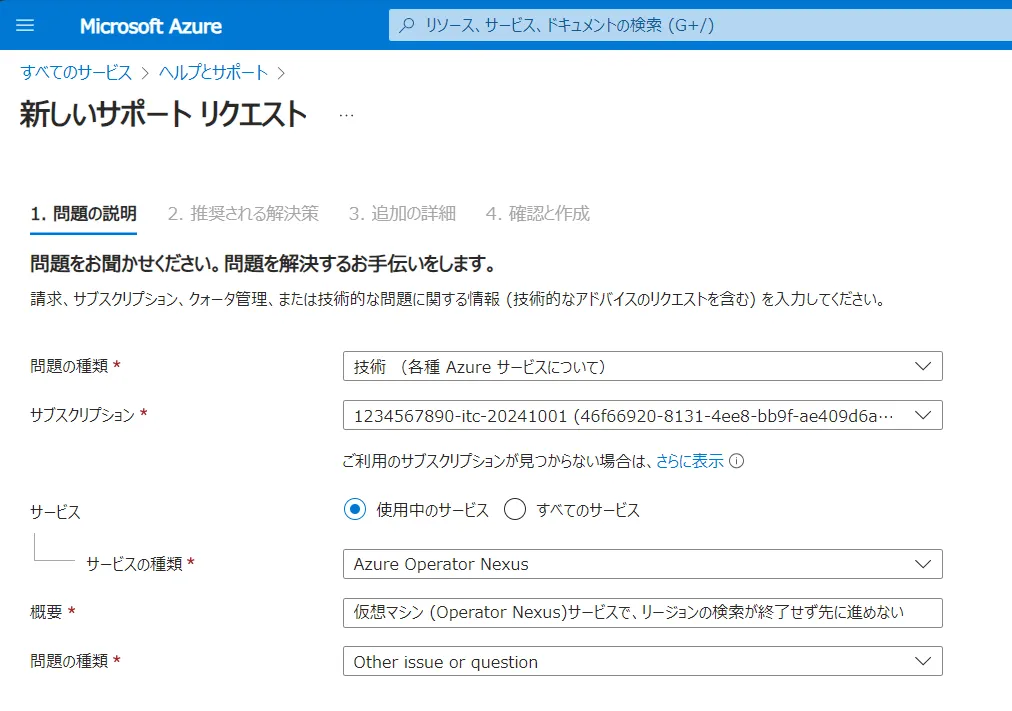Viewport: 1012px width, 711px height.
Task: Switch to 2. 推奨される解決策 tab
Action: 243,214
